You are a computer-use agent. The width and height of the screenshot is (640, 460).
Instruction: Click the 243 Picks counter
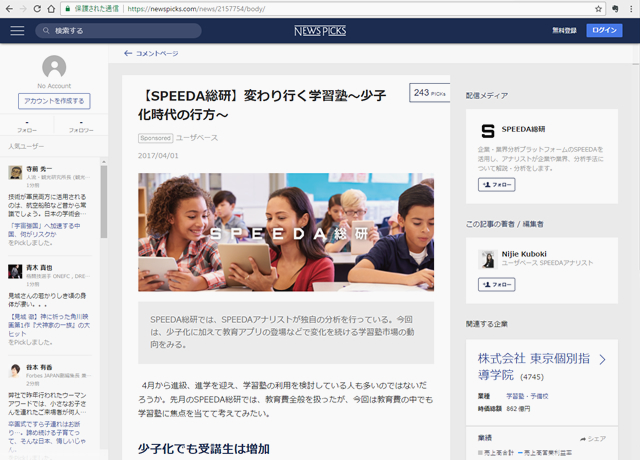click(429, 92)
